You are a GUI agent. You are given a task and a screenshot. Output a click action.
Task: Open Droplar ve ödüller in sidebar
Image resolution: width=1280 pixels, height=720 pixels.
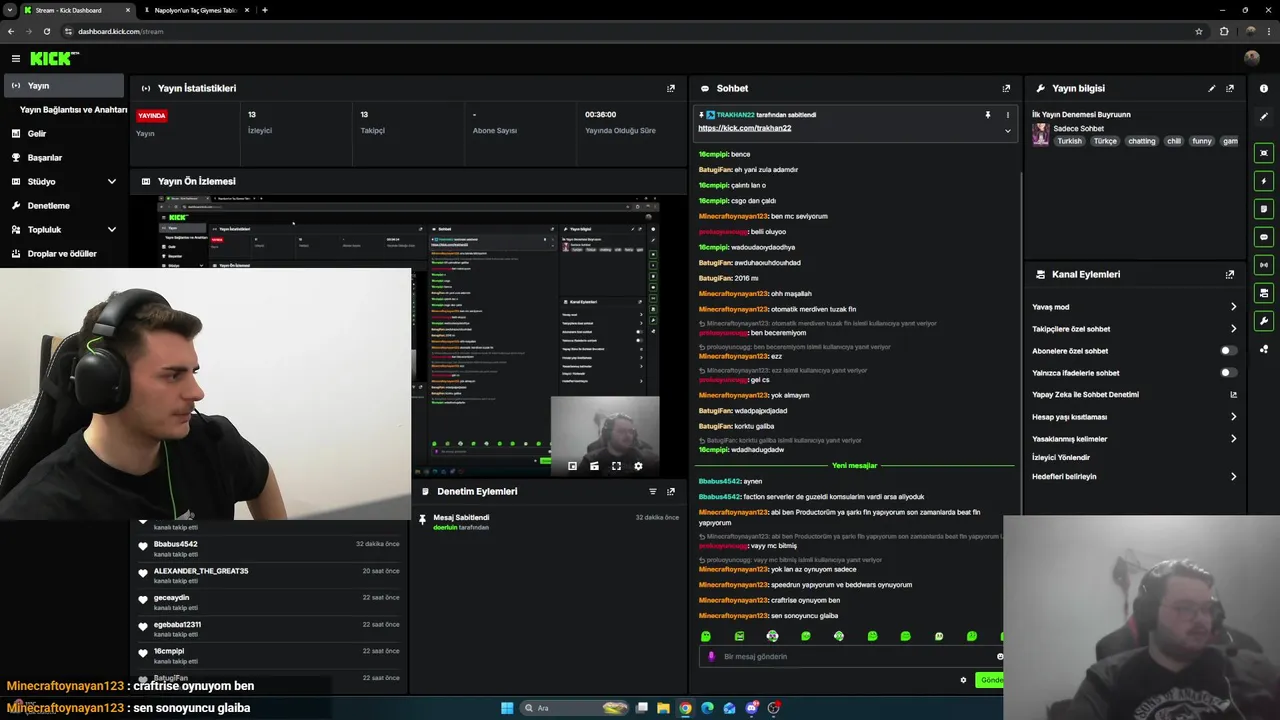(64, 253)
